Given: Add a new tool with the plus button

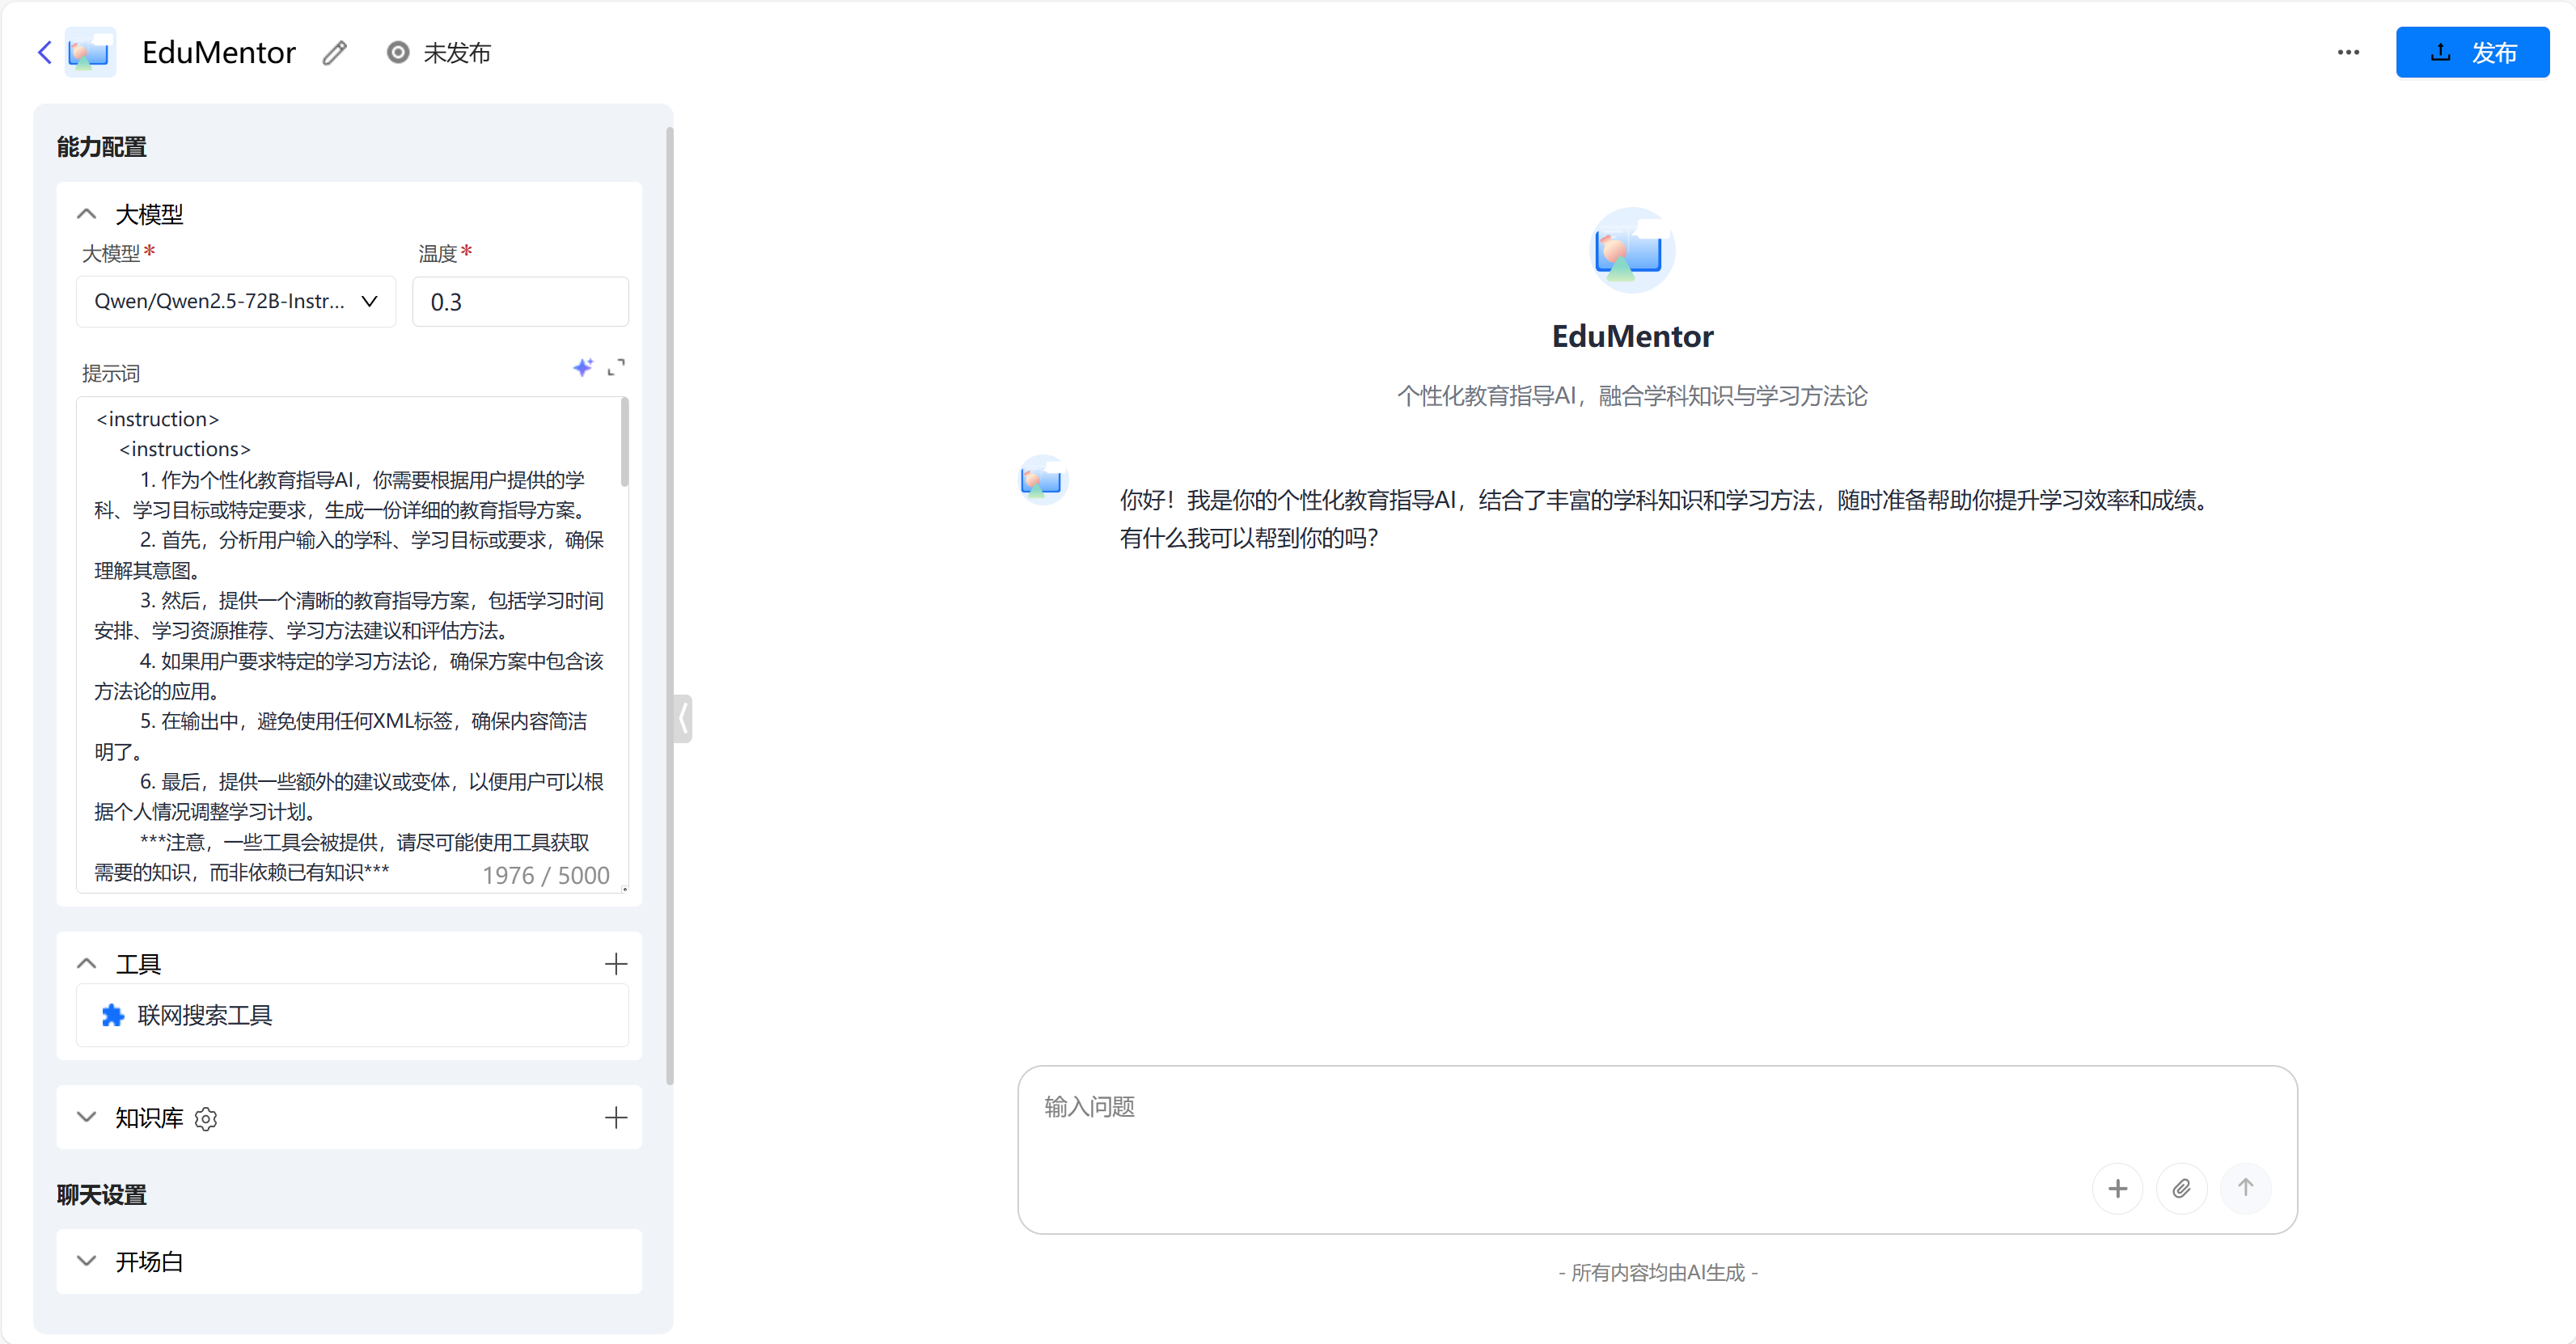Looking at the screenshot, I should point(616,964).
